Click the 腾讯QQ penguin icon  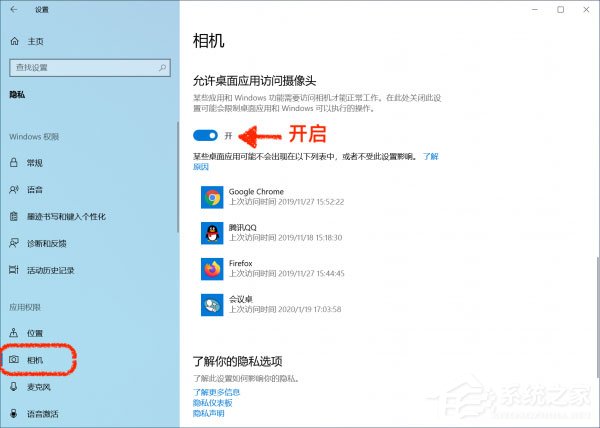point(212,233)
